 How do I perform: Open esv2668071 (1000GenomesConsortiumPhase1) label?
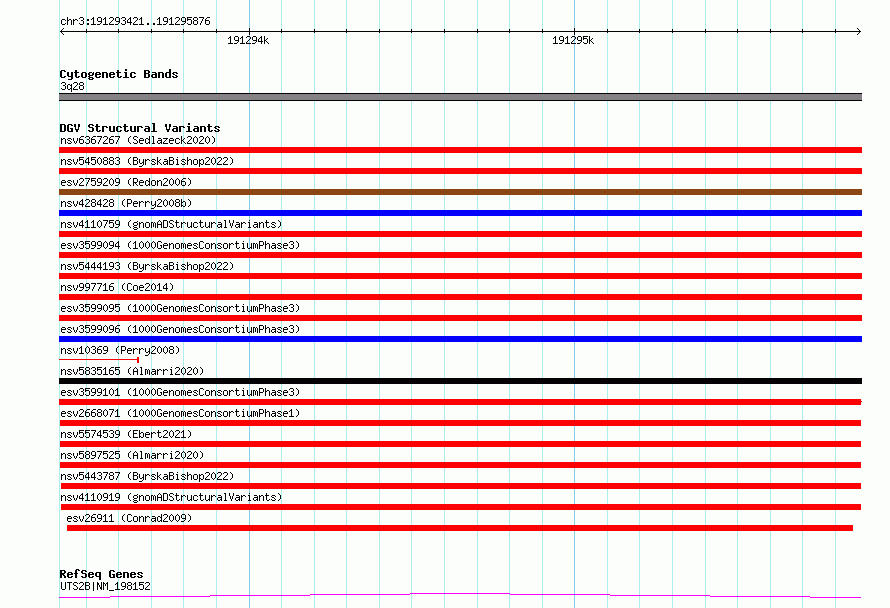point(180,413)
